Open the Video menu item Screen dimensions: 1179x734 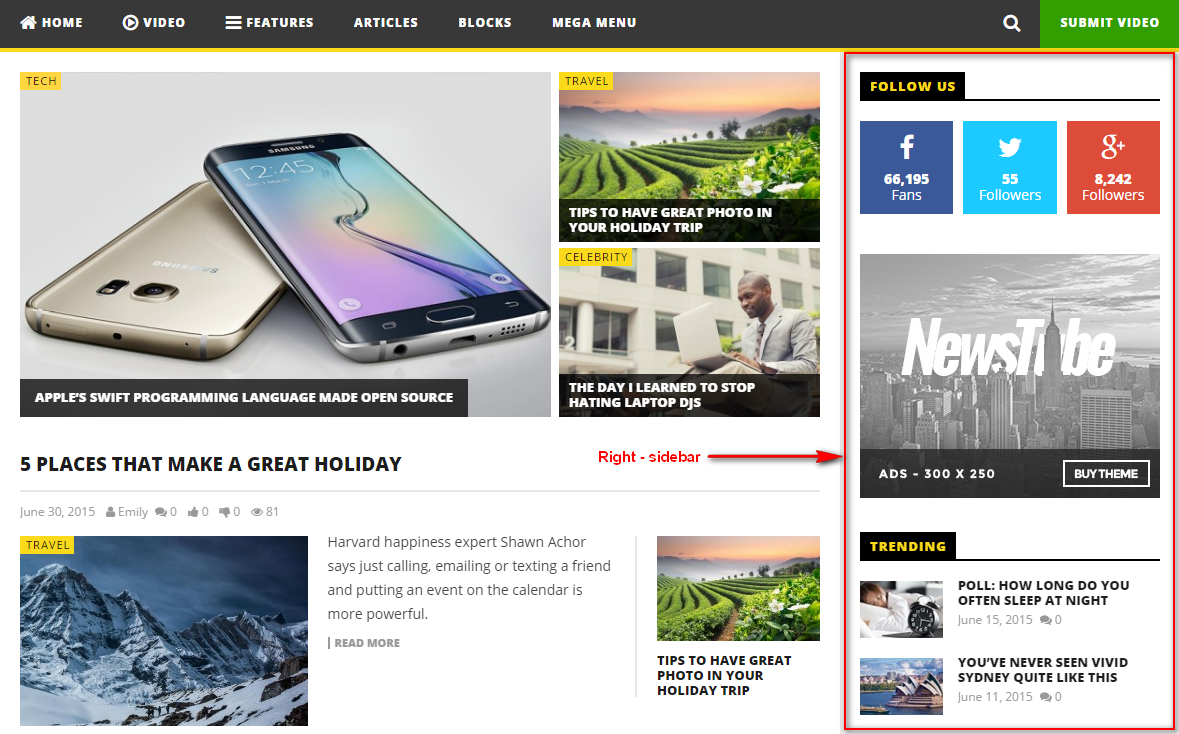[x=153, y=23]
